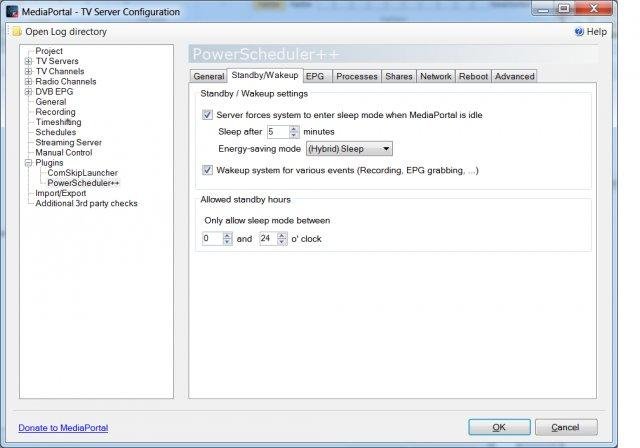Select the Streaming Server tree item
Screen dimensions: 640x448
tap(68, 142)
